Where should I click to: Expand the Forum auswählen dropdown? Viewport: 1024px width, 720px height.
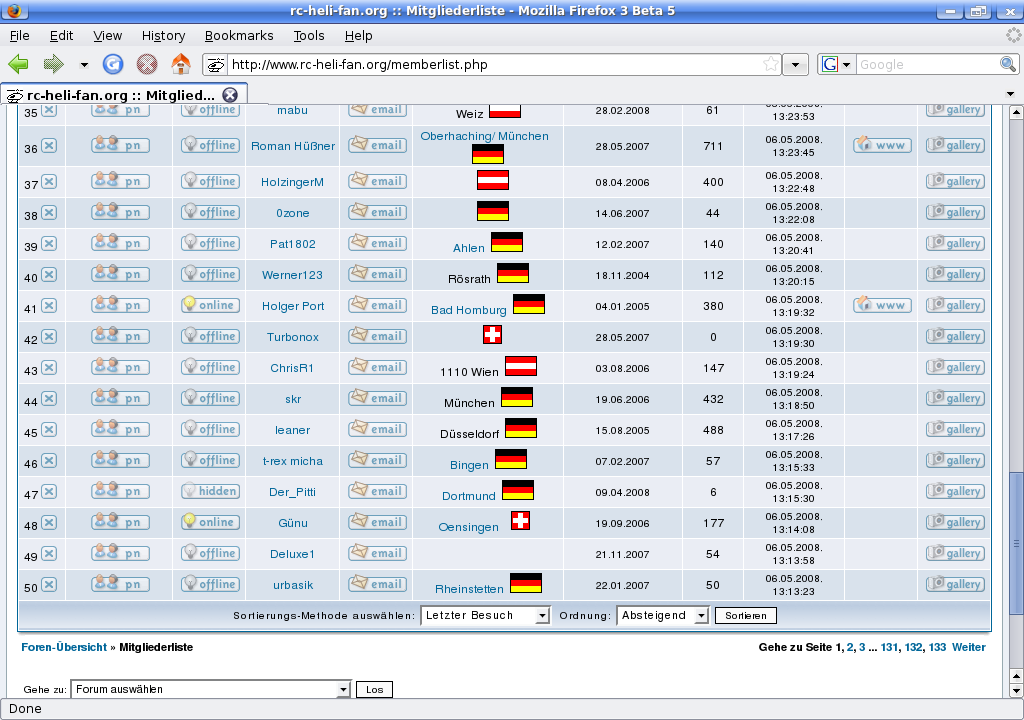[211, 689]
